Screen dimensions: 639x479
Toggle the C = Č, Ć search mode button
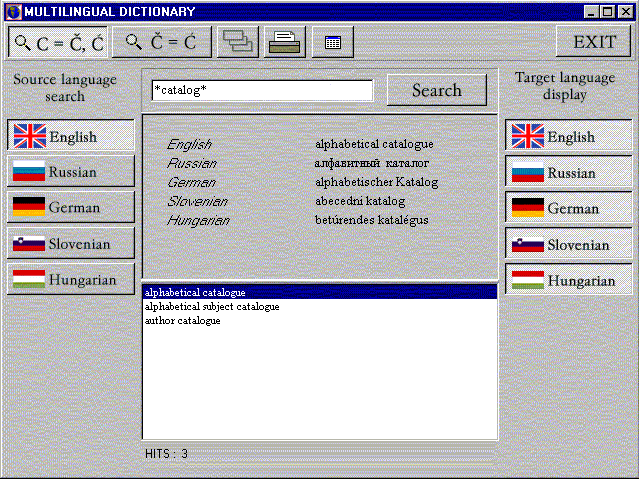click(58, 43)
